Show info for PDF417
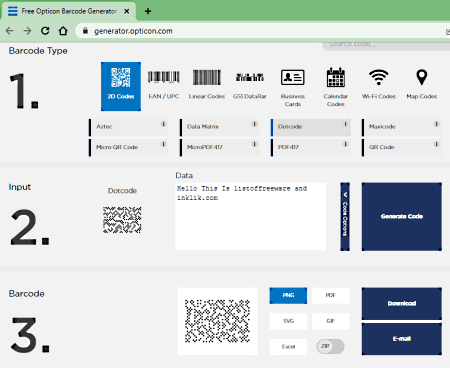Viewport: 450px width, 368px height. click(x=346, y=144)
